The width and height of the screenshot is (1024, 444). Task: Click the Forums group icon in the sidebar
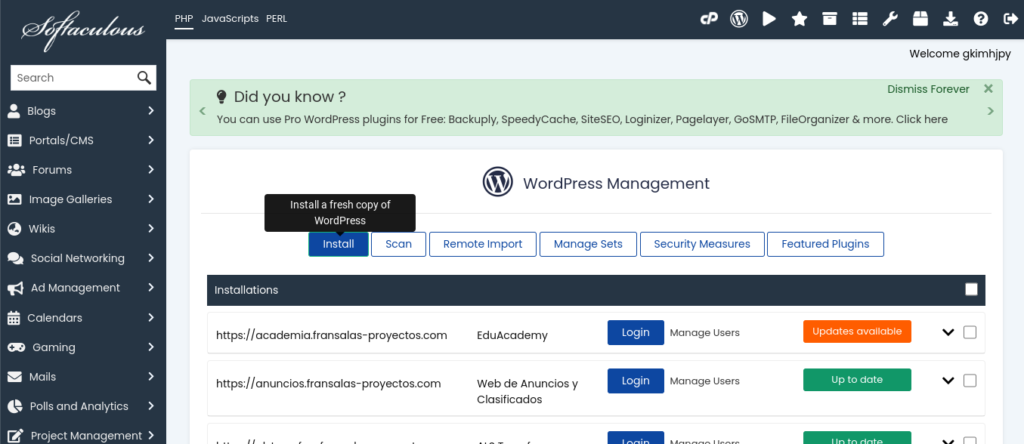point(16,170)
